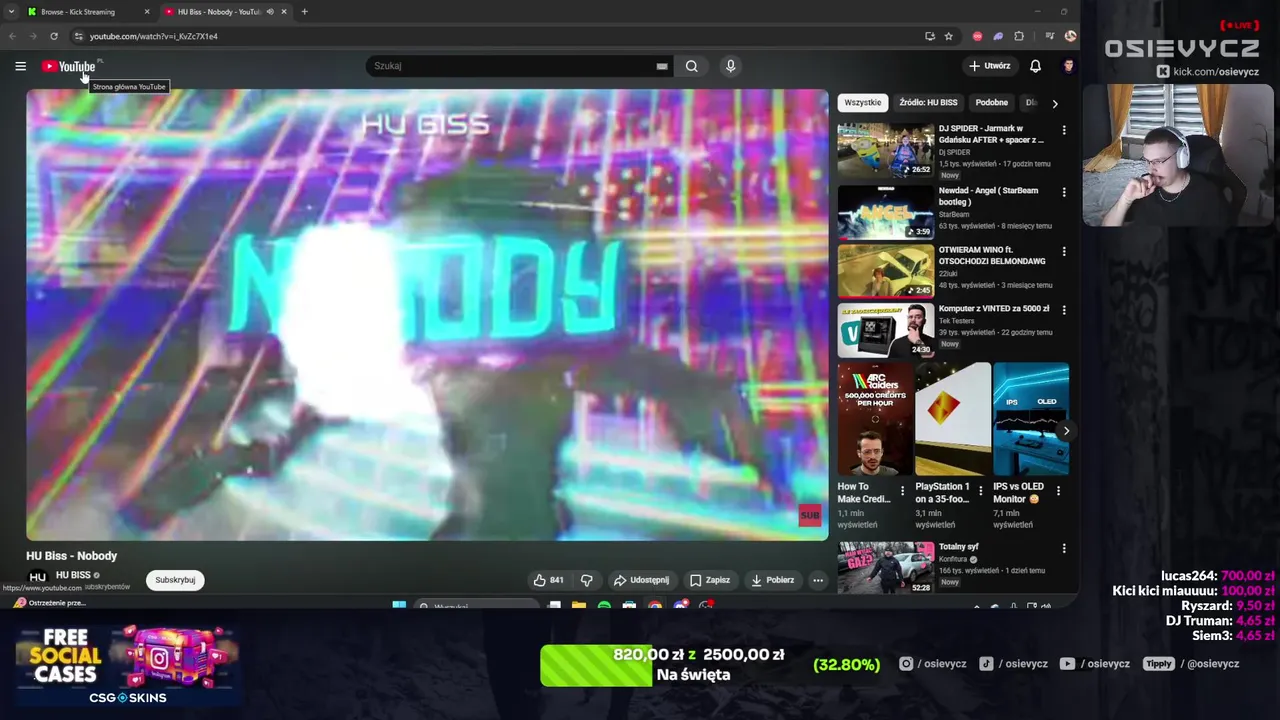Screen dimensions: 1280x720
Task: Mute tab via speaker icon on YouTube tab
Action: 270,12
